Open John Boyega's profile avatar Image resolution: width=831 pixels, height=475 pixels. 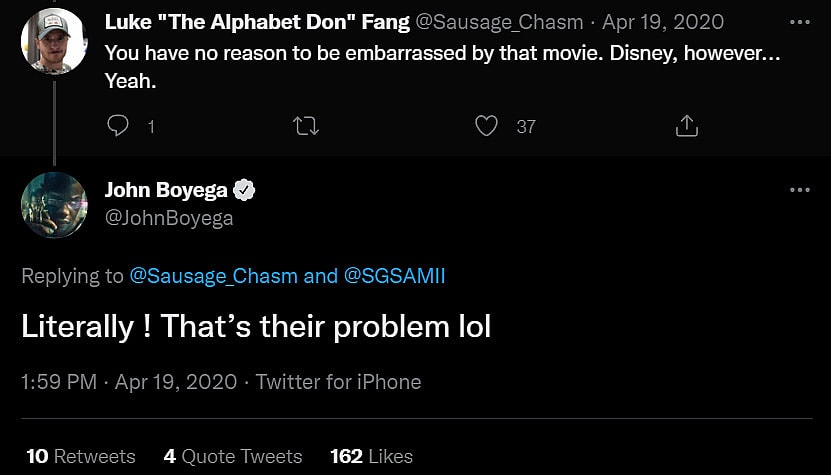coord(53,204)
